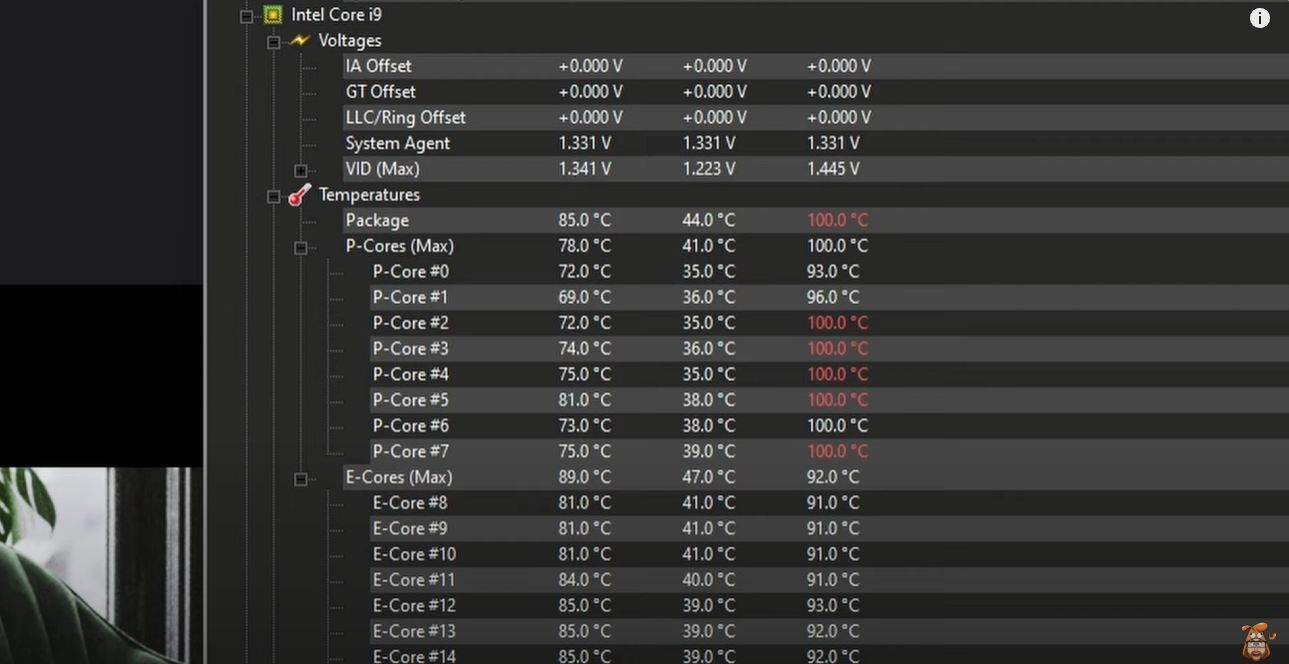
Task: Select the Voltages label
Action: click(x=350, y=41)
